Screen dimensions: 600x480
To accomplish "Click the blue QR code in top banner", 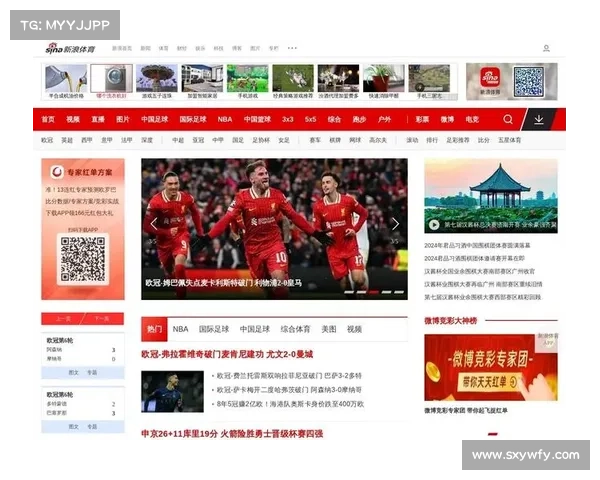I will [x=528, y=81].
